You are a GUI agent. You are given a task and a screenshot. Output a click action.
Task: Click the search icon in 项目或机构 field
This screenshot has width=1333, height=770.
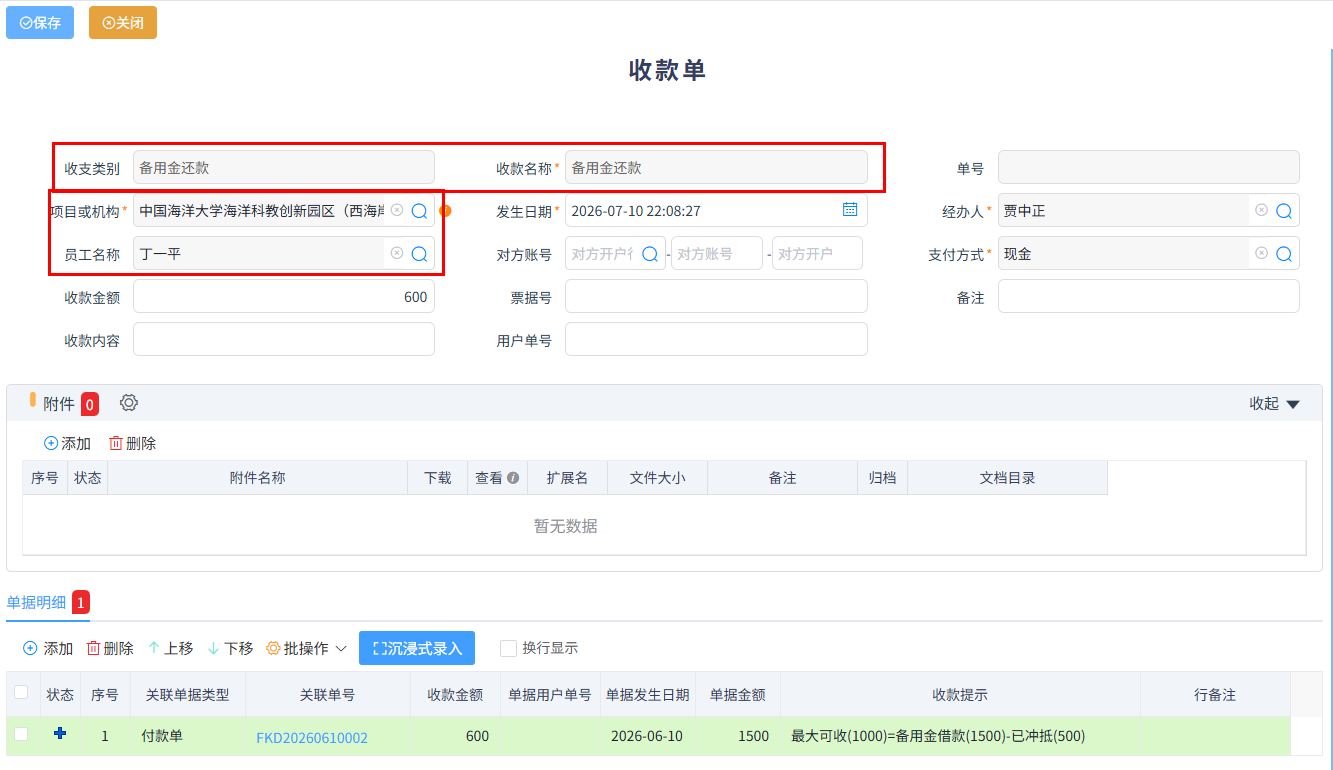coord(420,211)
